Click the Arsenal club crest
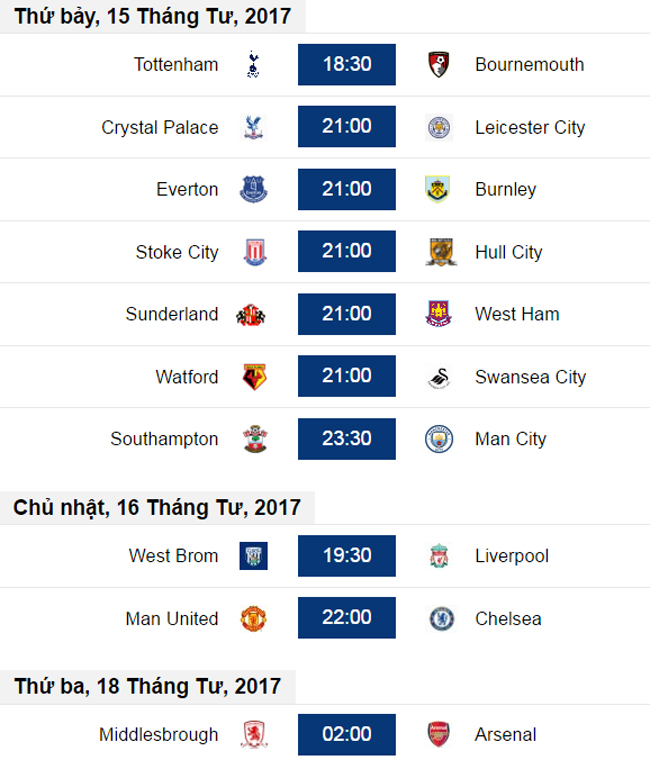Viewport: 650px width, 760px height. coord(439,734)
